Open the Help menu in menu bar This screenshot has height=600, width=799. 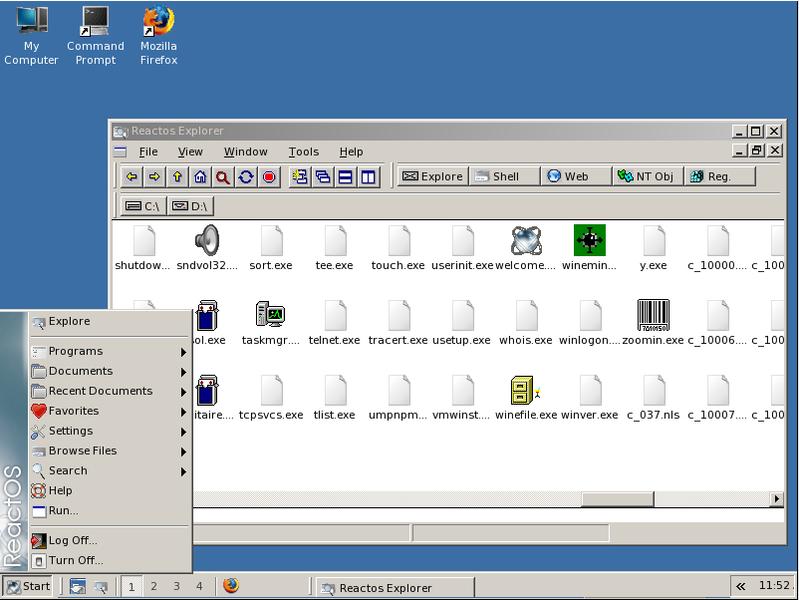coord(351,152)
